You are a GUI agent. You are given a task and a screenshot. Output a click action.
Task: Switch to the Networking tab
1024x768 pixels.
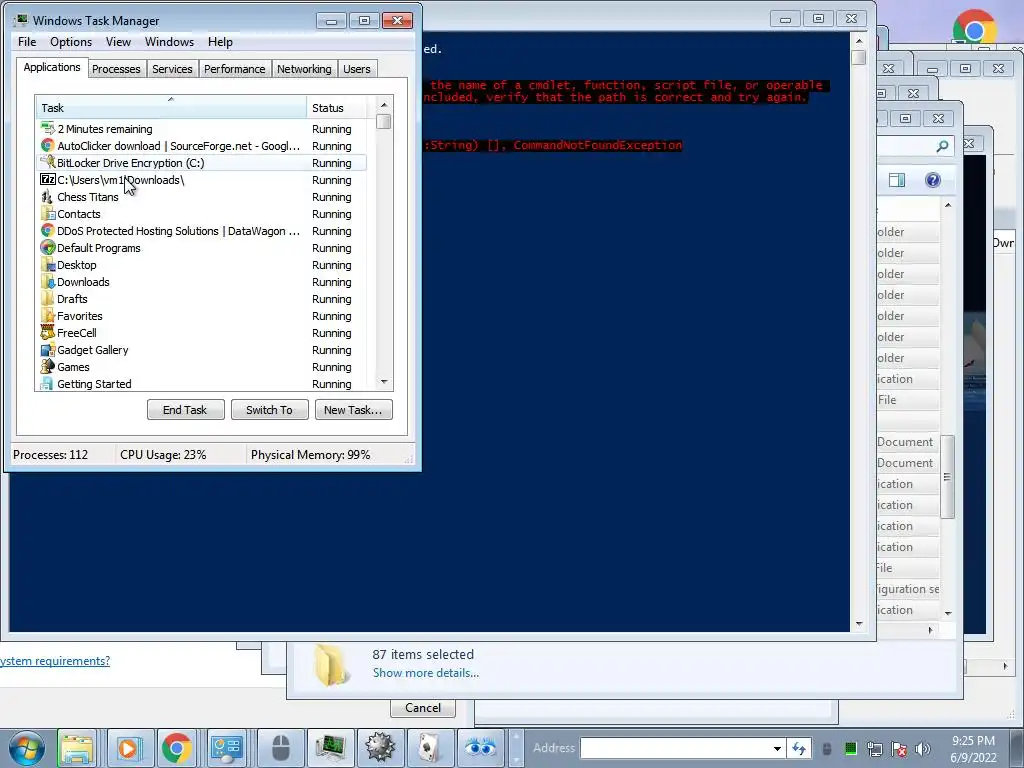(304, 69)
